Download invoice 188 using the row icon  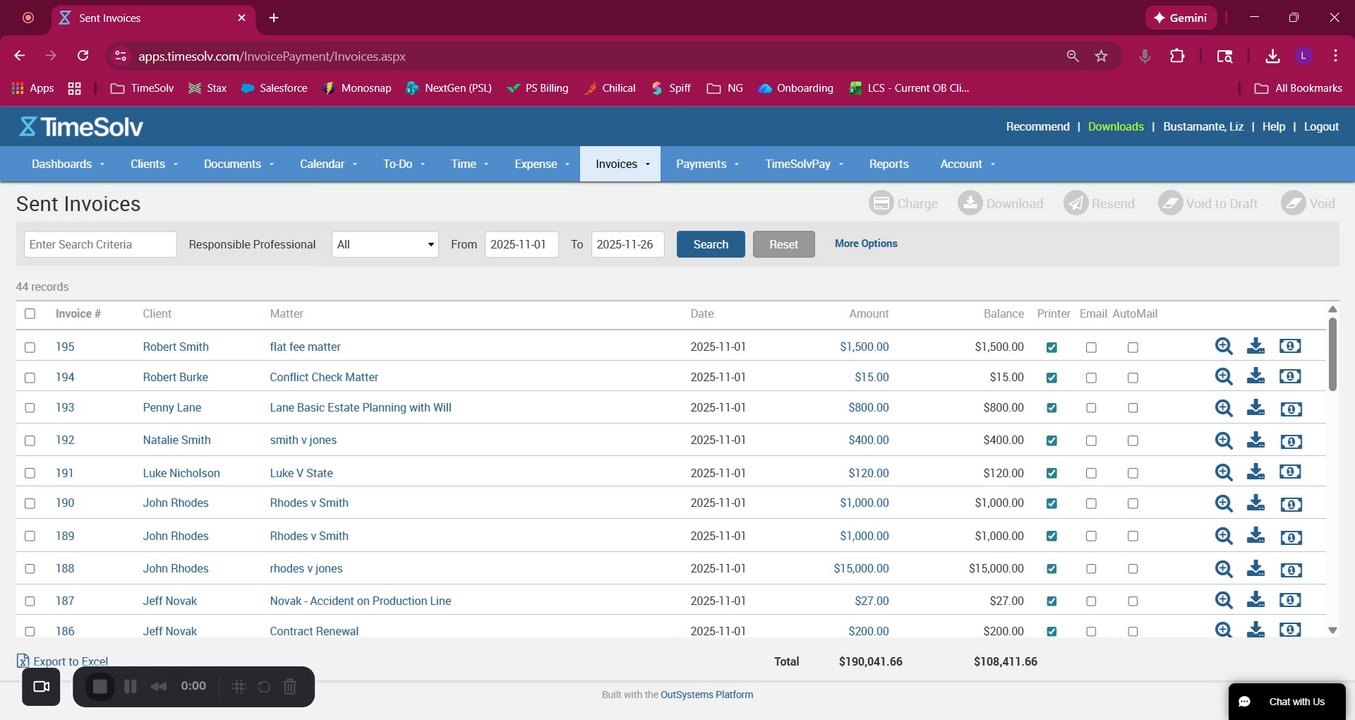(1256, 568)
